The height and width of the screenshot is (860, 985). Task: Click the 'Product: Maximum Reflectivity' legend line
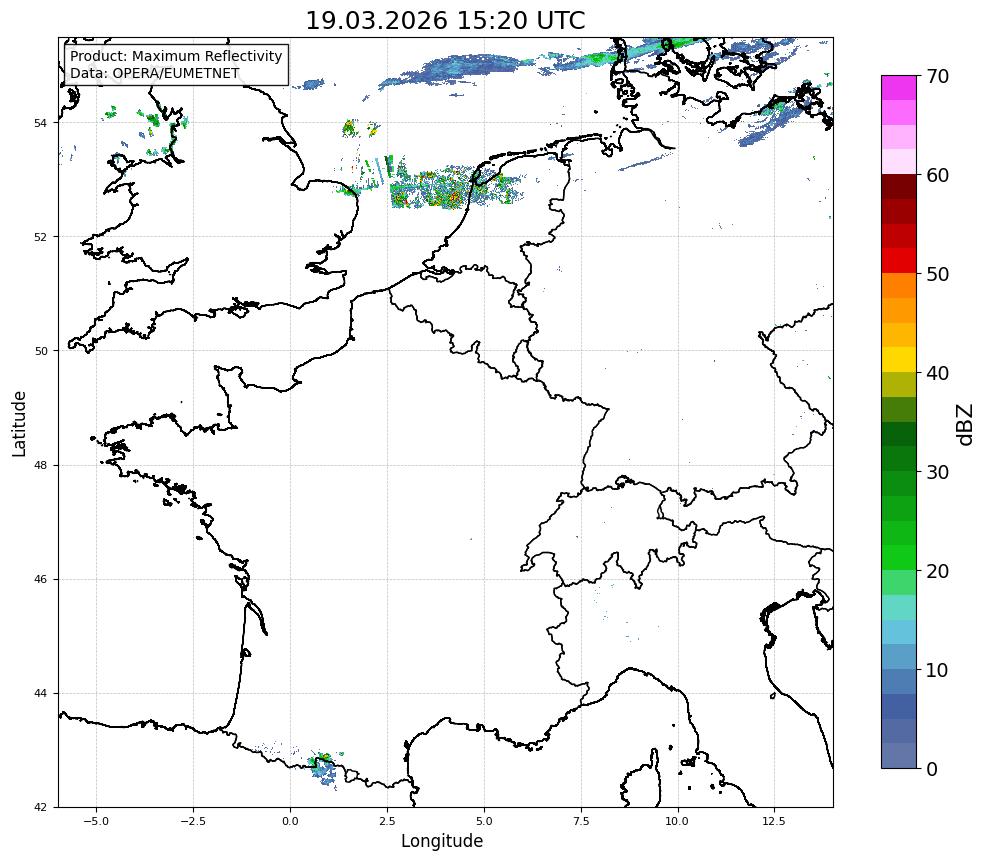pyautogui.click(x=176, y=56)
